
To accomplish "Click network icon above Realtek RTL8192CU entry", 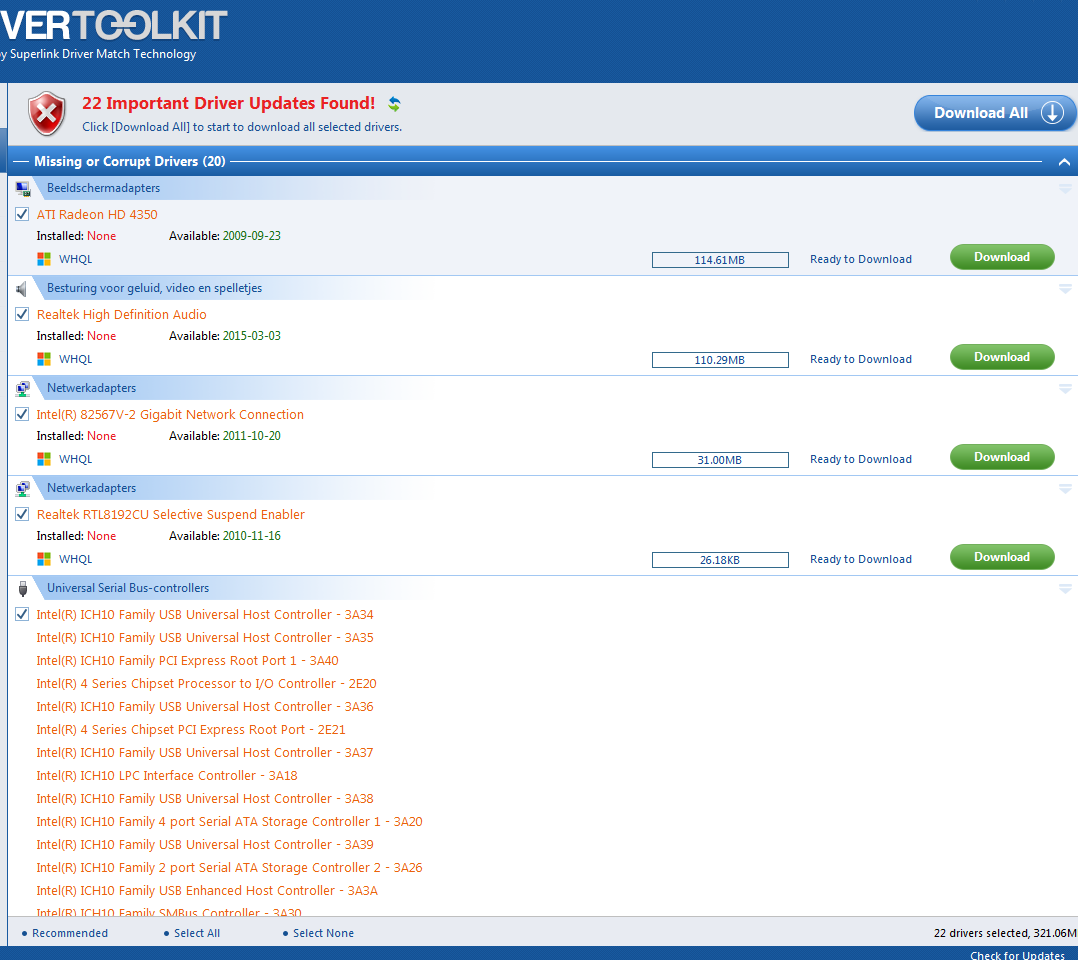I will pyautogui.click(x=23, y=489).
